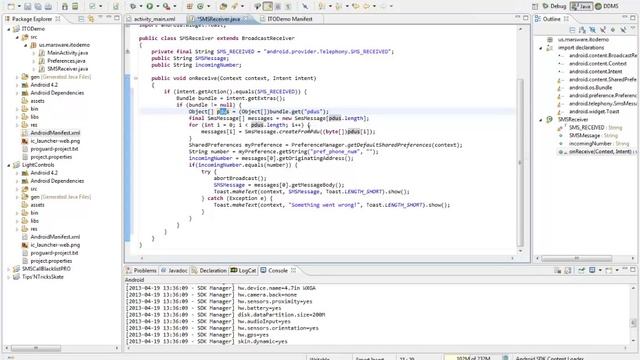Toggle Hide Fields in Outline toolbar

pos(593,30)
